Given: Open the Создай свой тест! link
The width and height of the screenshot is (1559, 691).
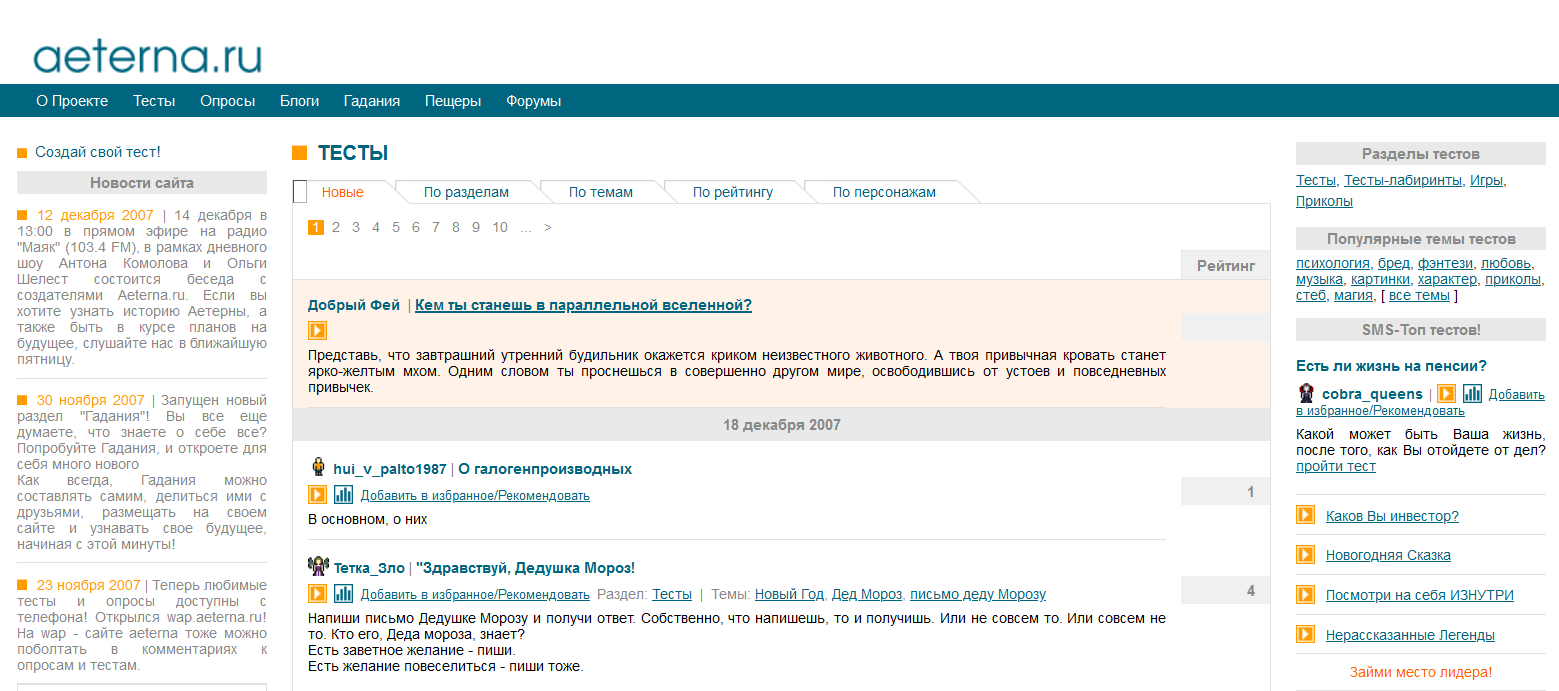Looking at the screenshot, I should click(97, 152).
